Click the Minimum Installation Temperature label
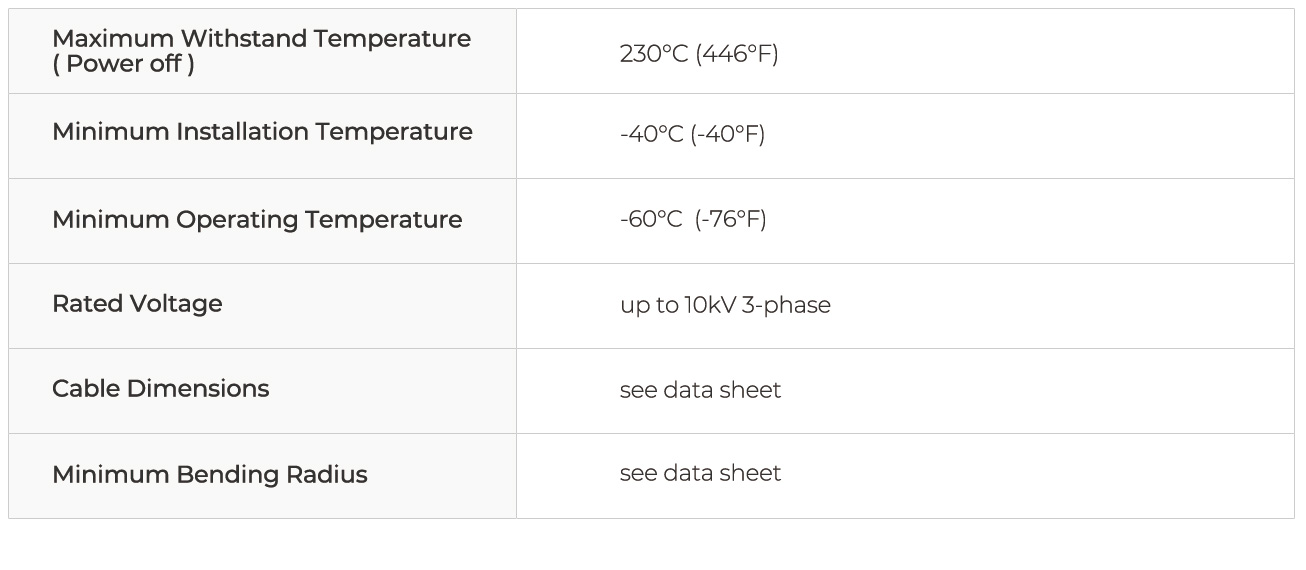The width and height of the screenshot is (1306, 570). click(x=262, y=132)
